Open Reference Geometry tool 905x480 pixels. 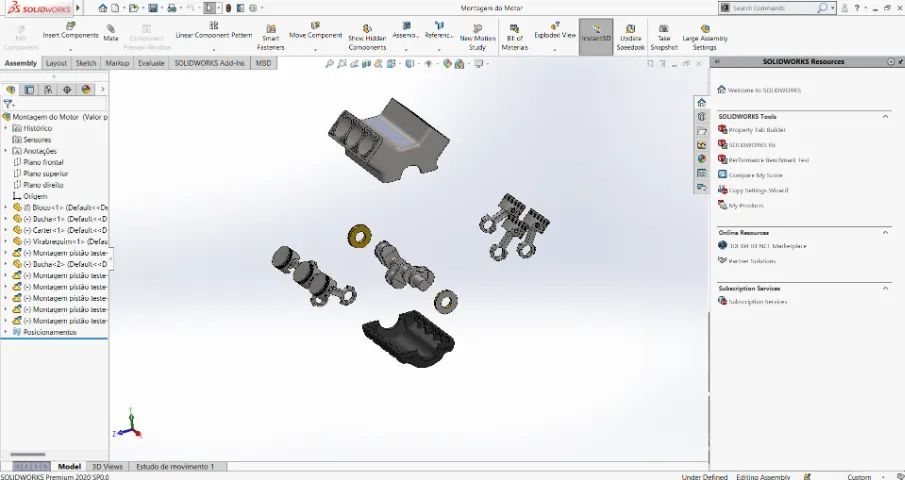tap(439, 31)
